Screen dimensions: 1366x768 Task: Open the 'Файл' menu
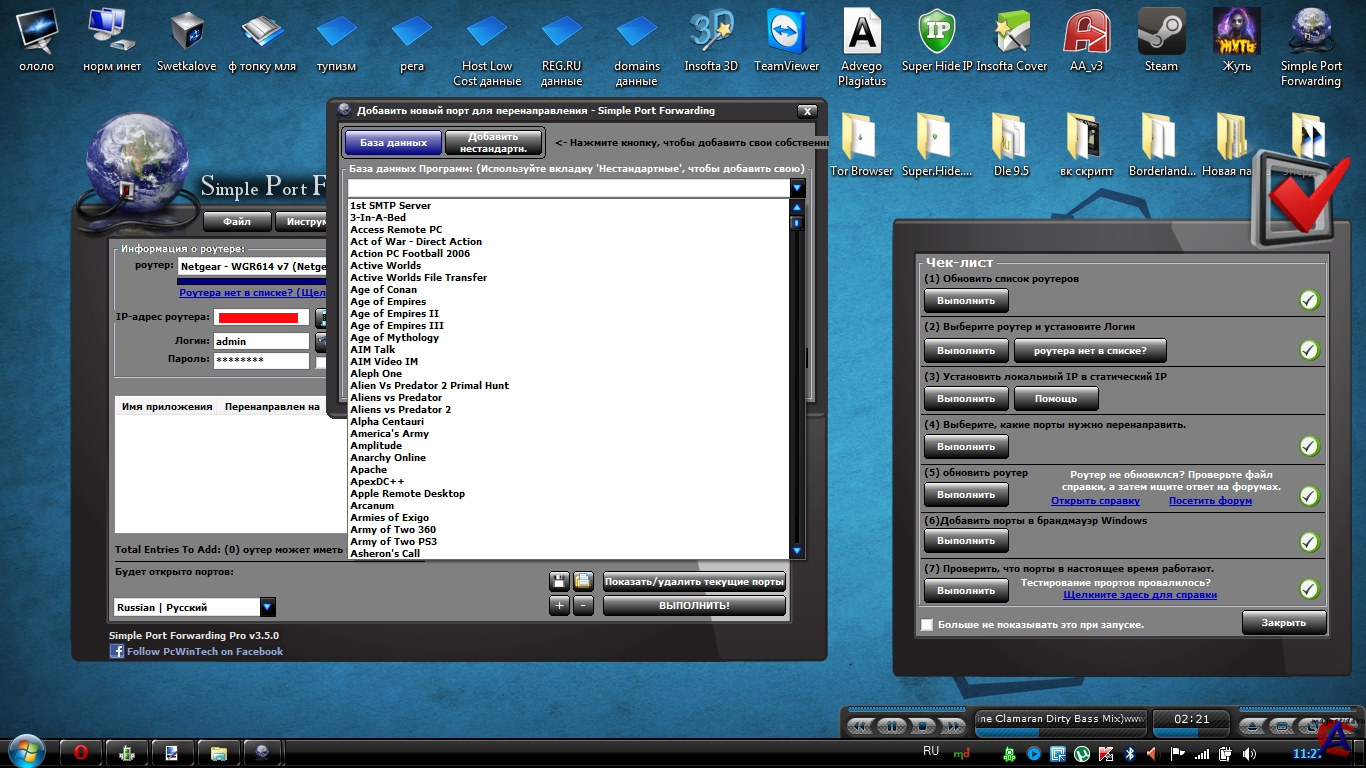pyautogui.click(x=237, y=221)
